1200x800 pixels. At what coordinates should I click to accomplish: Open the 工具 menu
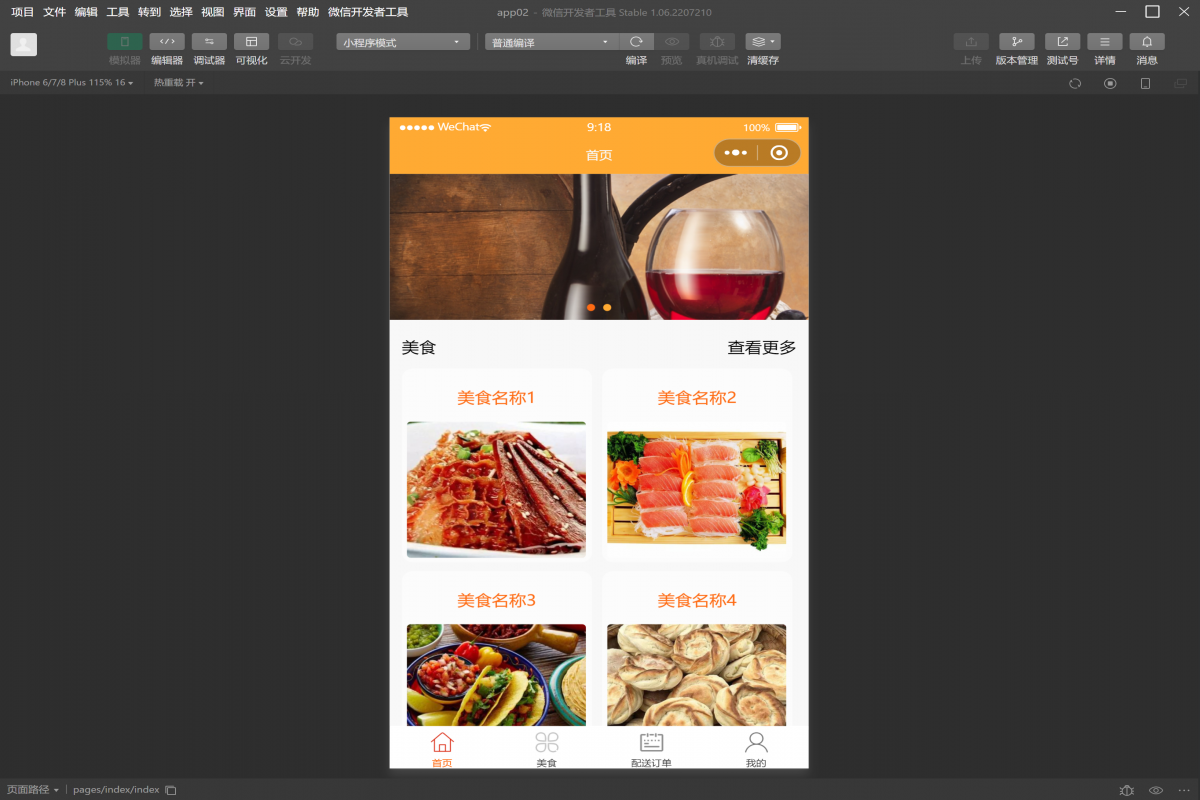118,12
